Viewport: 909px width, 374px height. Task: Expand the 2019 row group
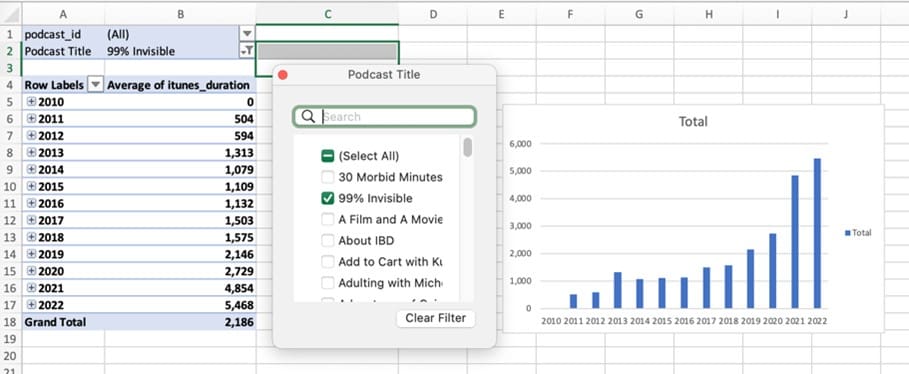(x=31, y=254)
